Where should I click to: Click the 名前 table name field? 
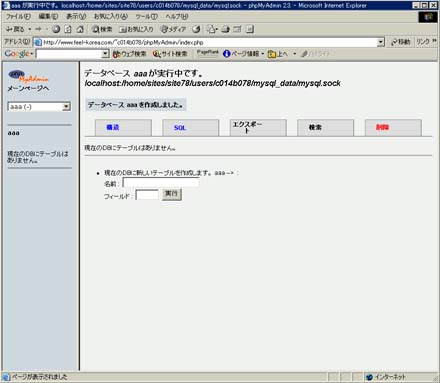point(161,183)
